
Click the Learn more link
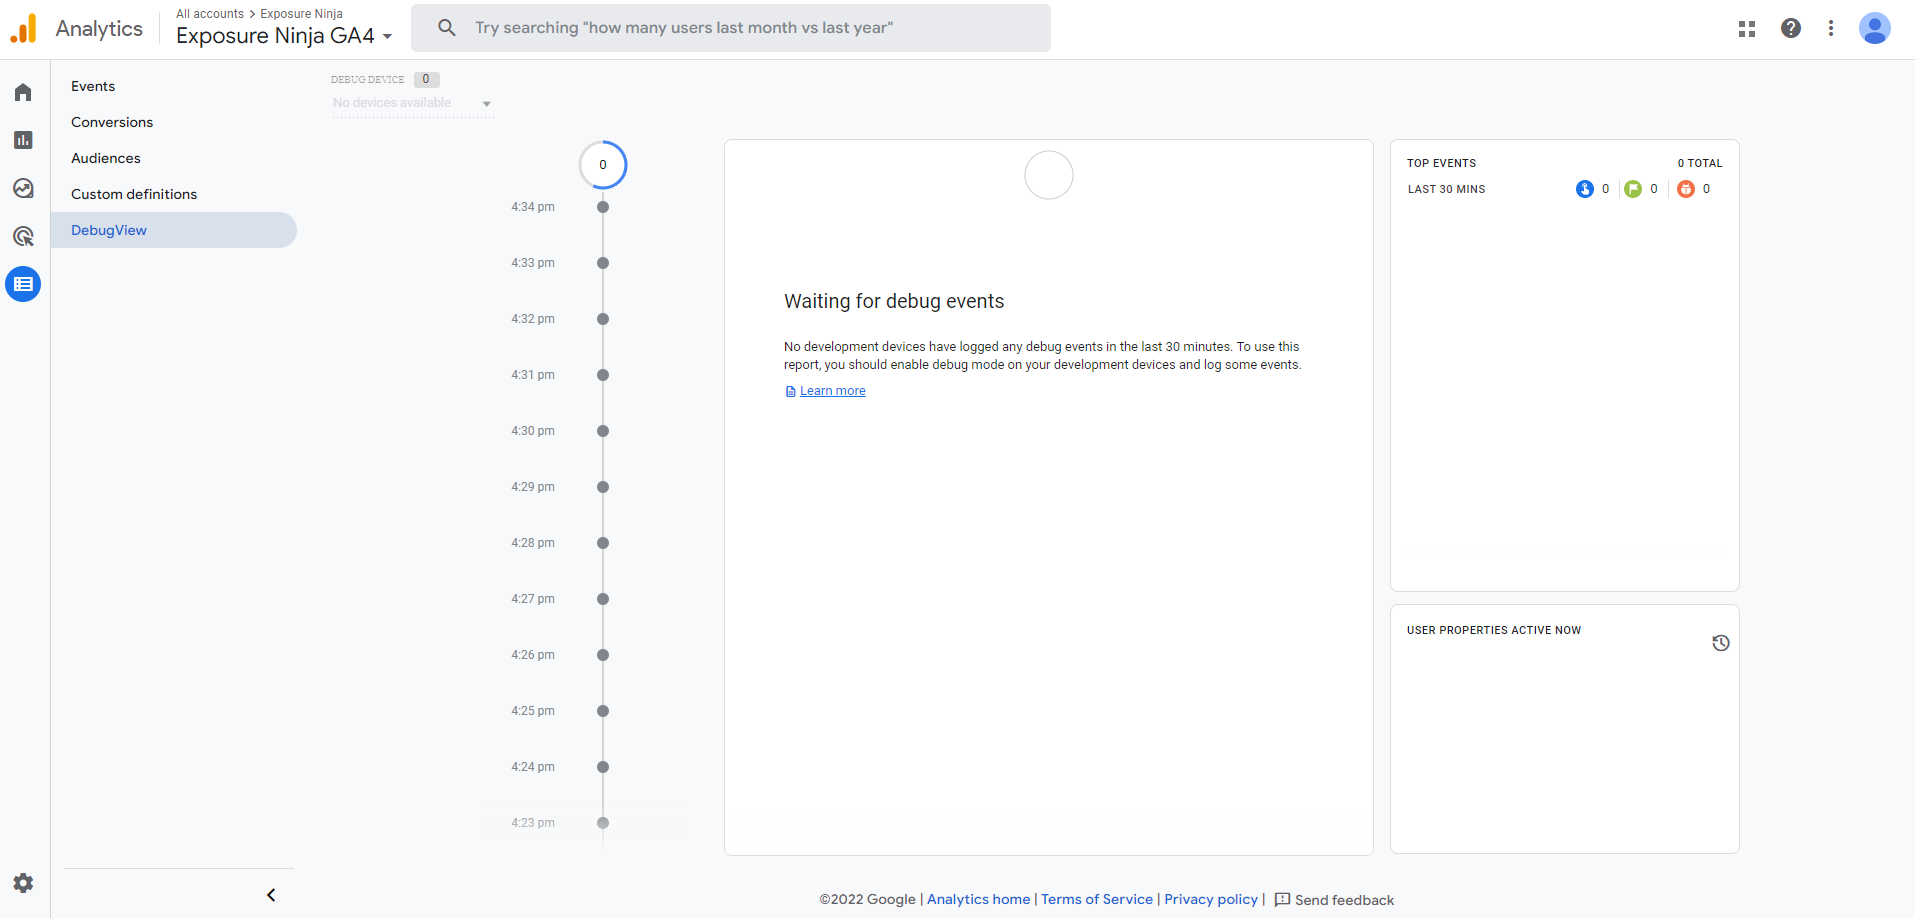tap(832, 391)
